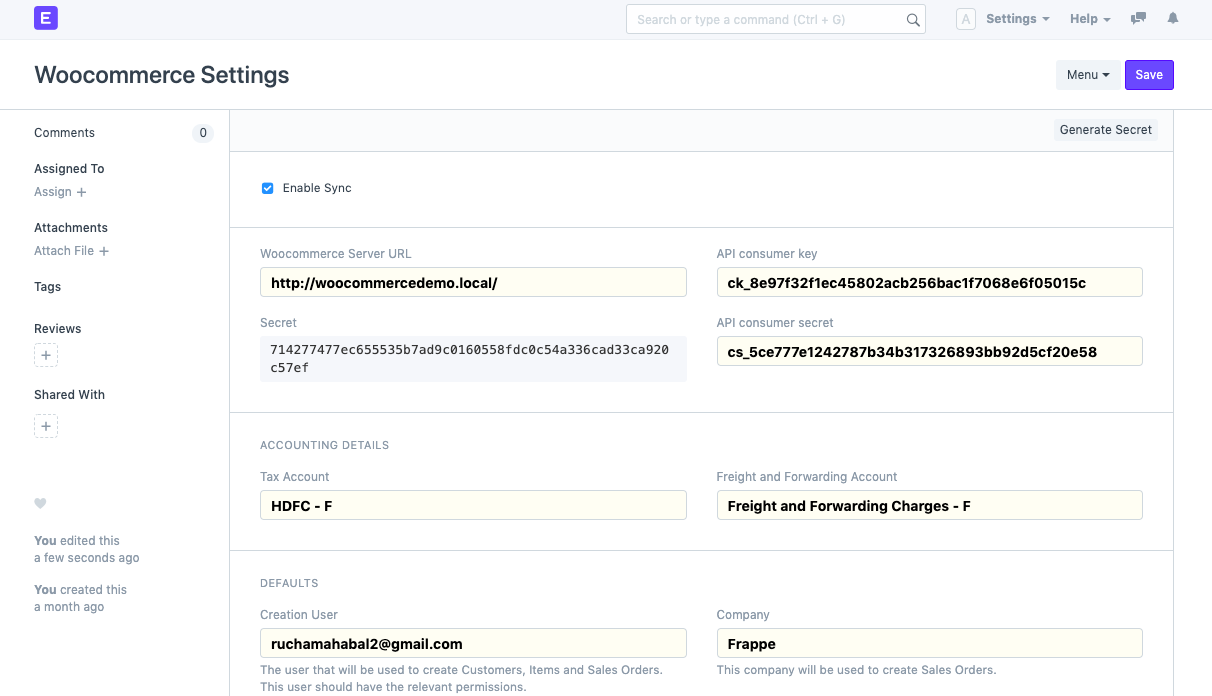Click the global search command bar
The image size is (1212, 696).
776,18
